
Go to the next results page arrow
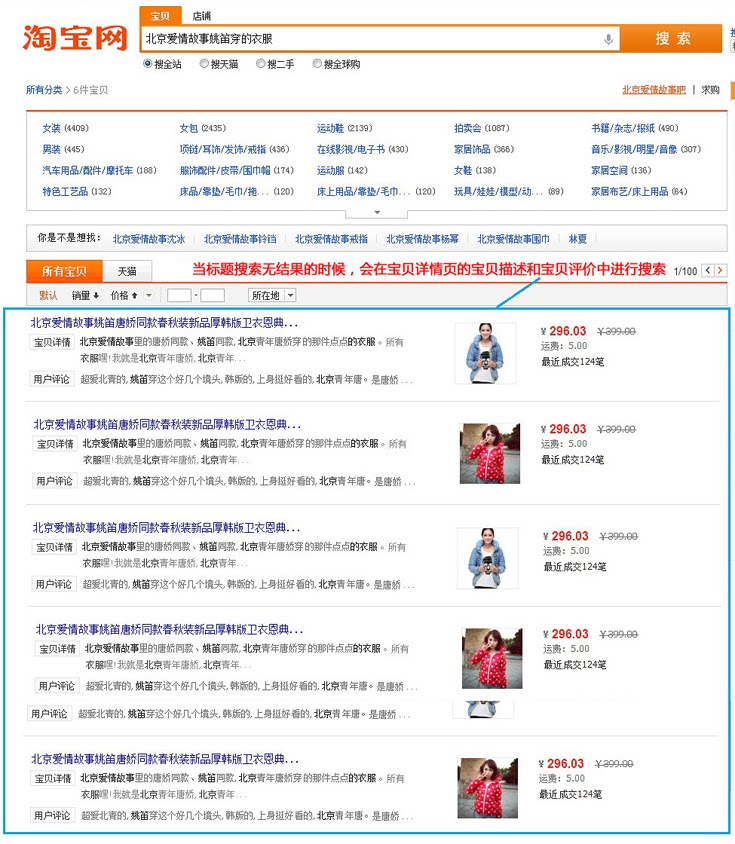pyautogui.click(x=720, y=270)
